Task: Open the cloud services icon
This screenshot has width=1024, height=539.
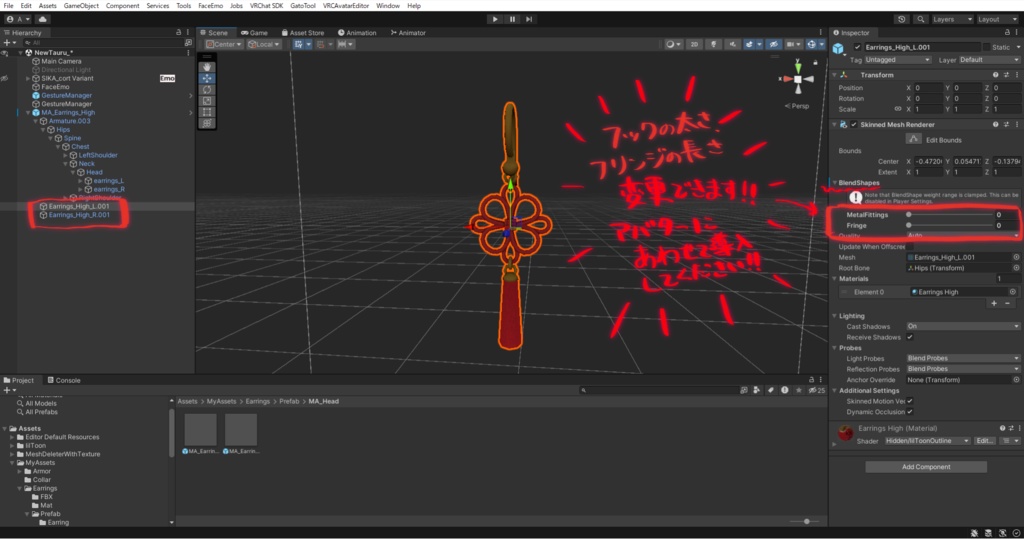Action: pyautogui.click(x=42, y=19)
